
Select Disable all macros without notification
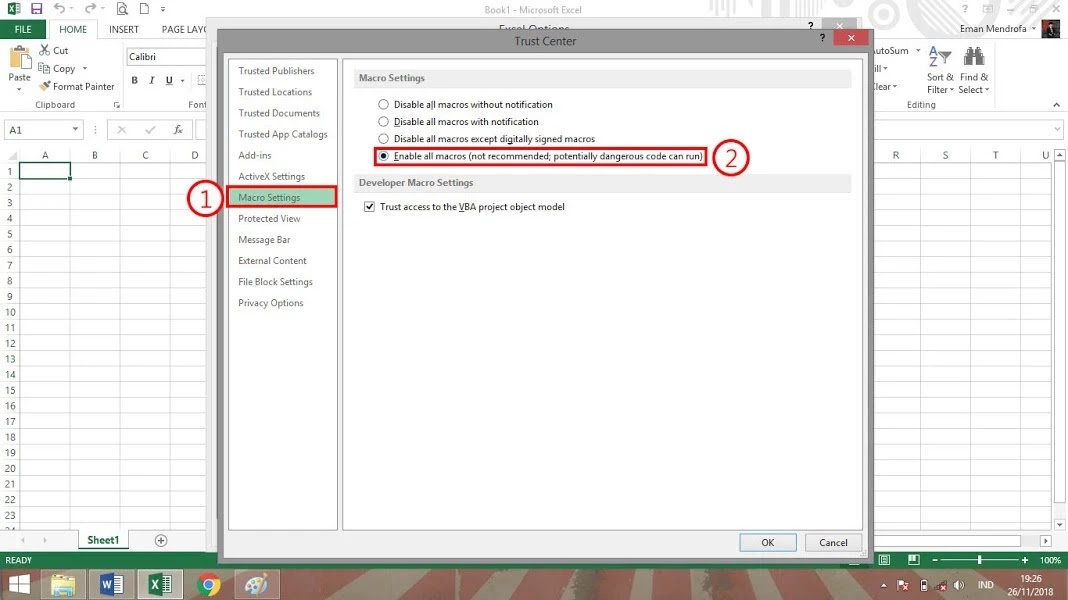coord(383,104)
